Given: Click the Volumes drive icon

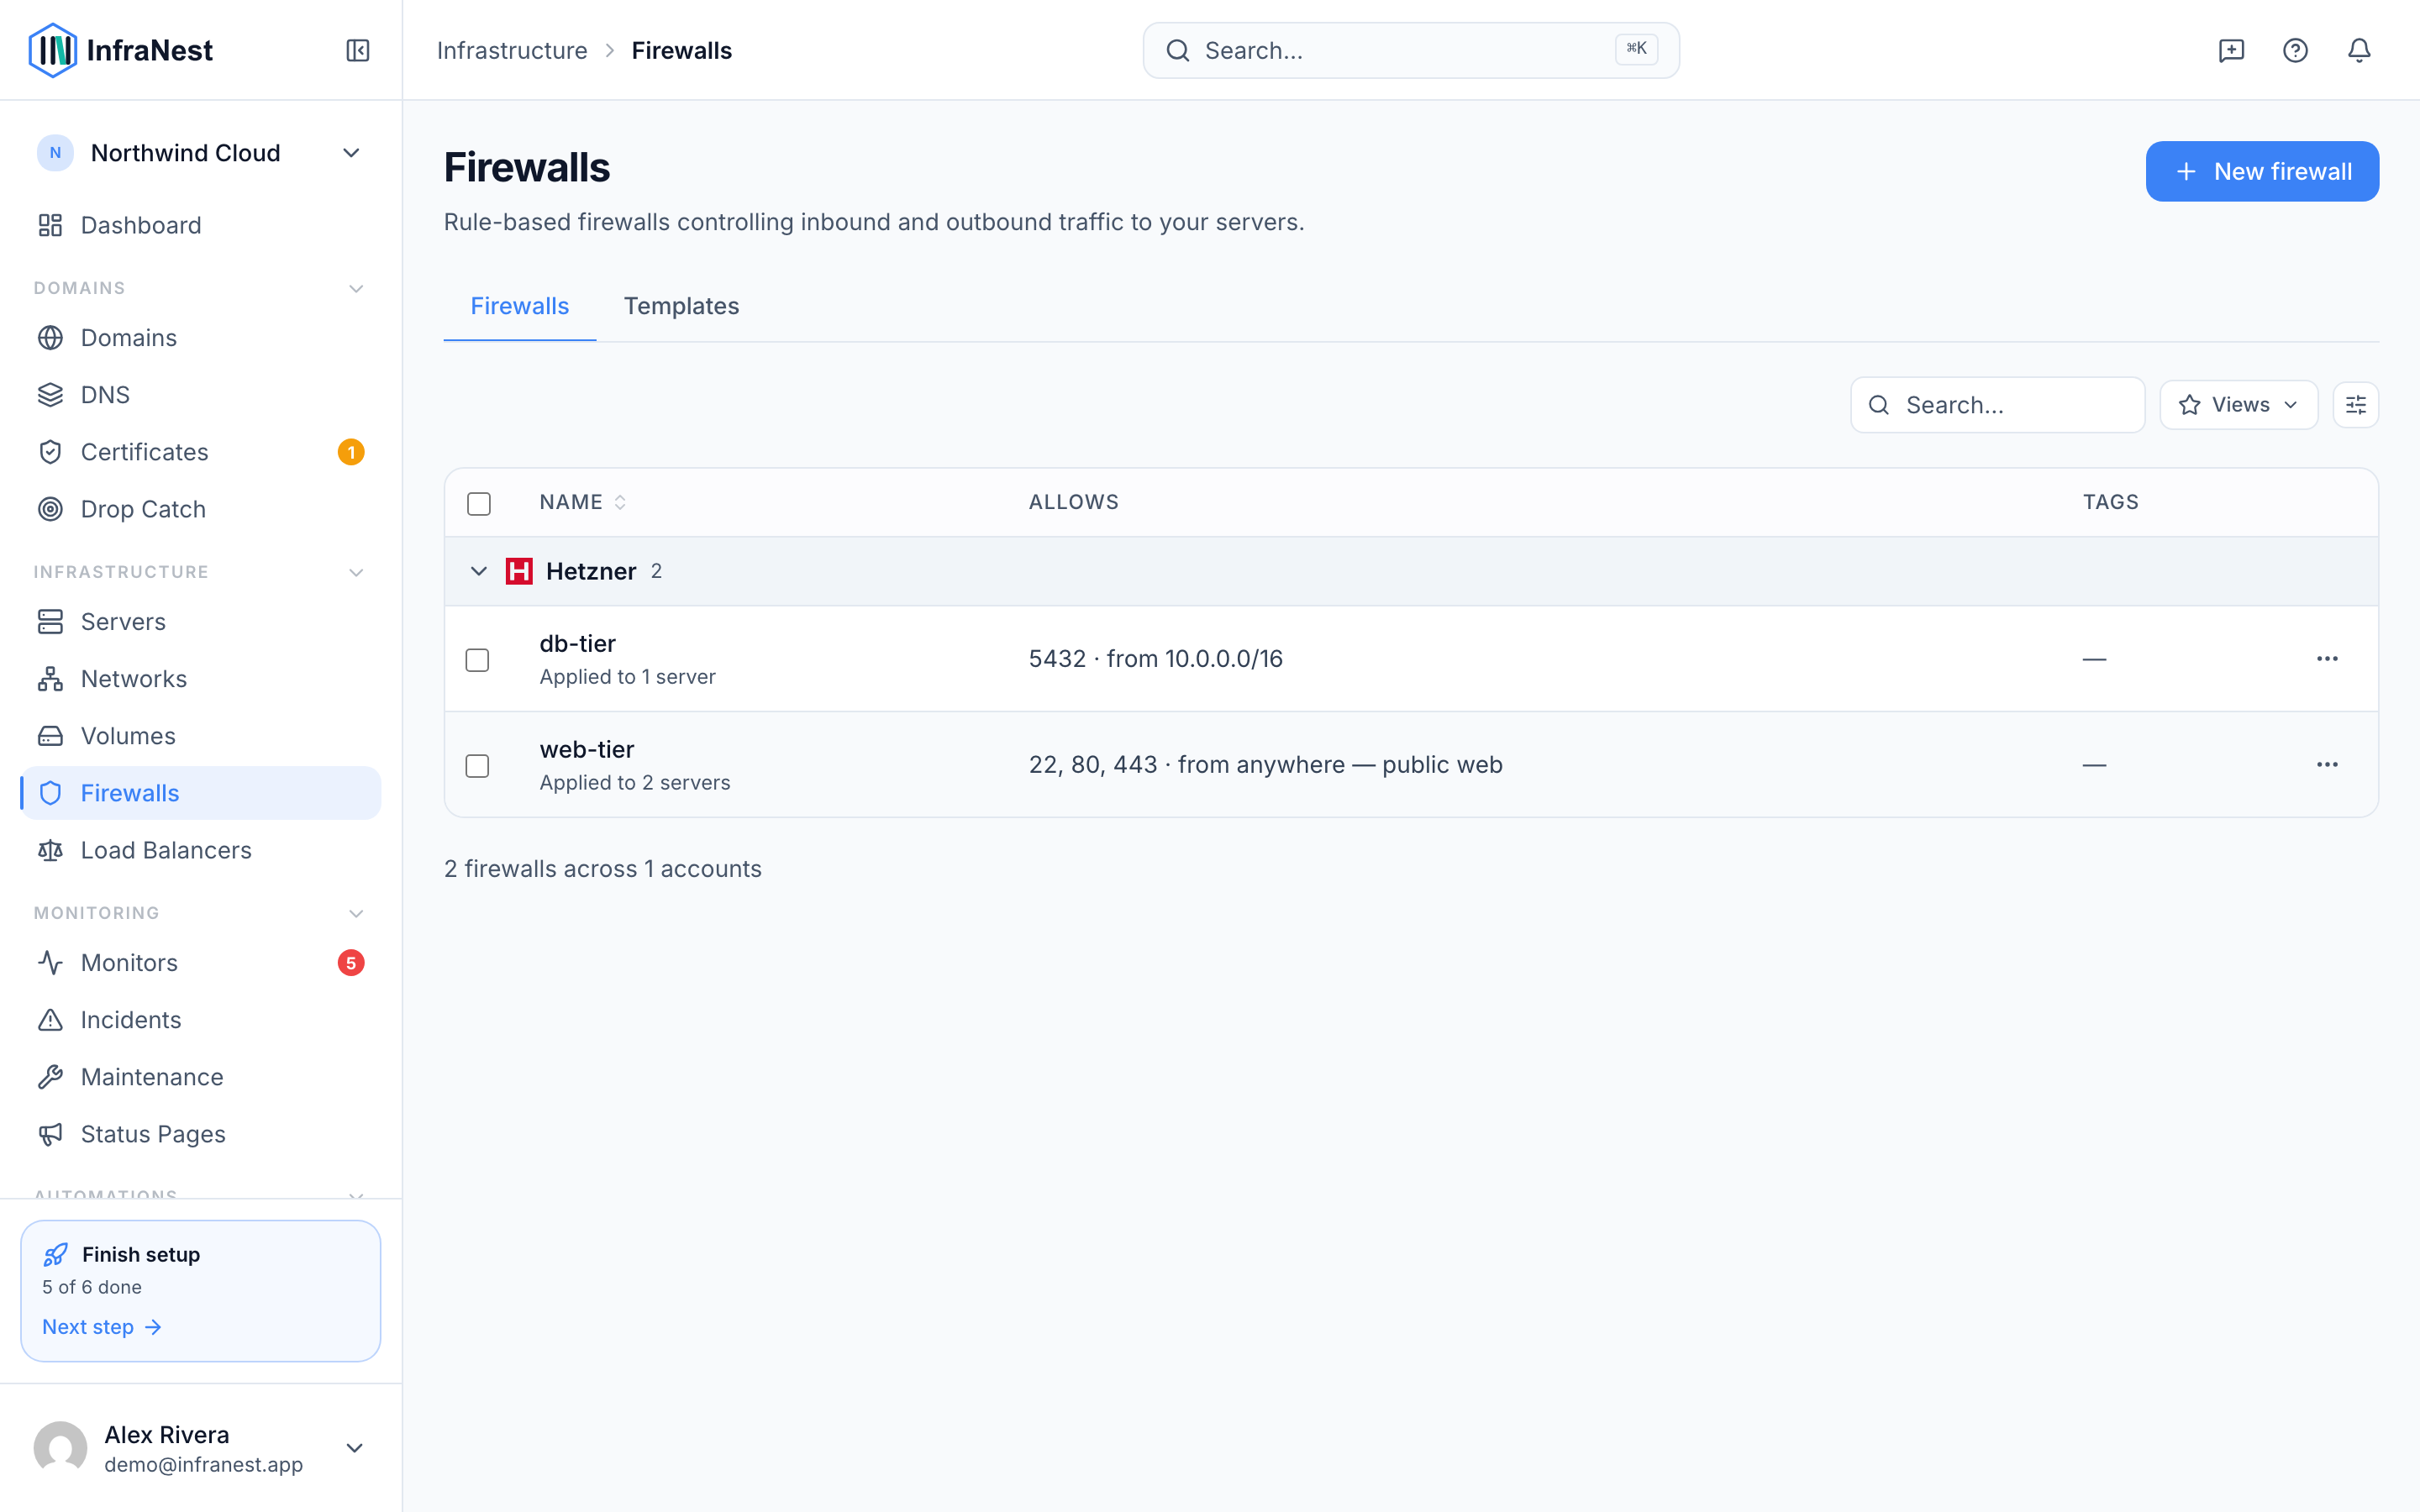Looking at the screenshot, I should pos(50,736).
